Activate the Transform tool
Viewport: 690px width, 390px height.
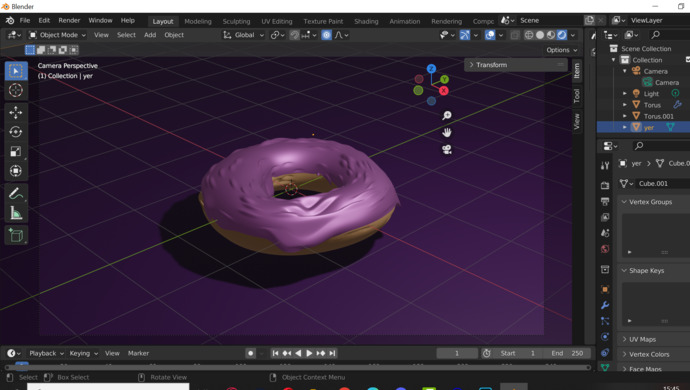[x=16, y=171]
